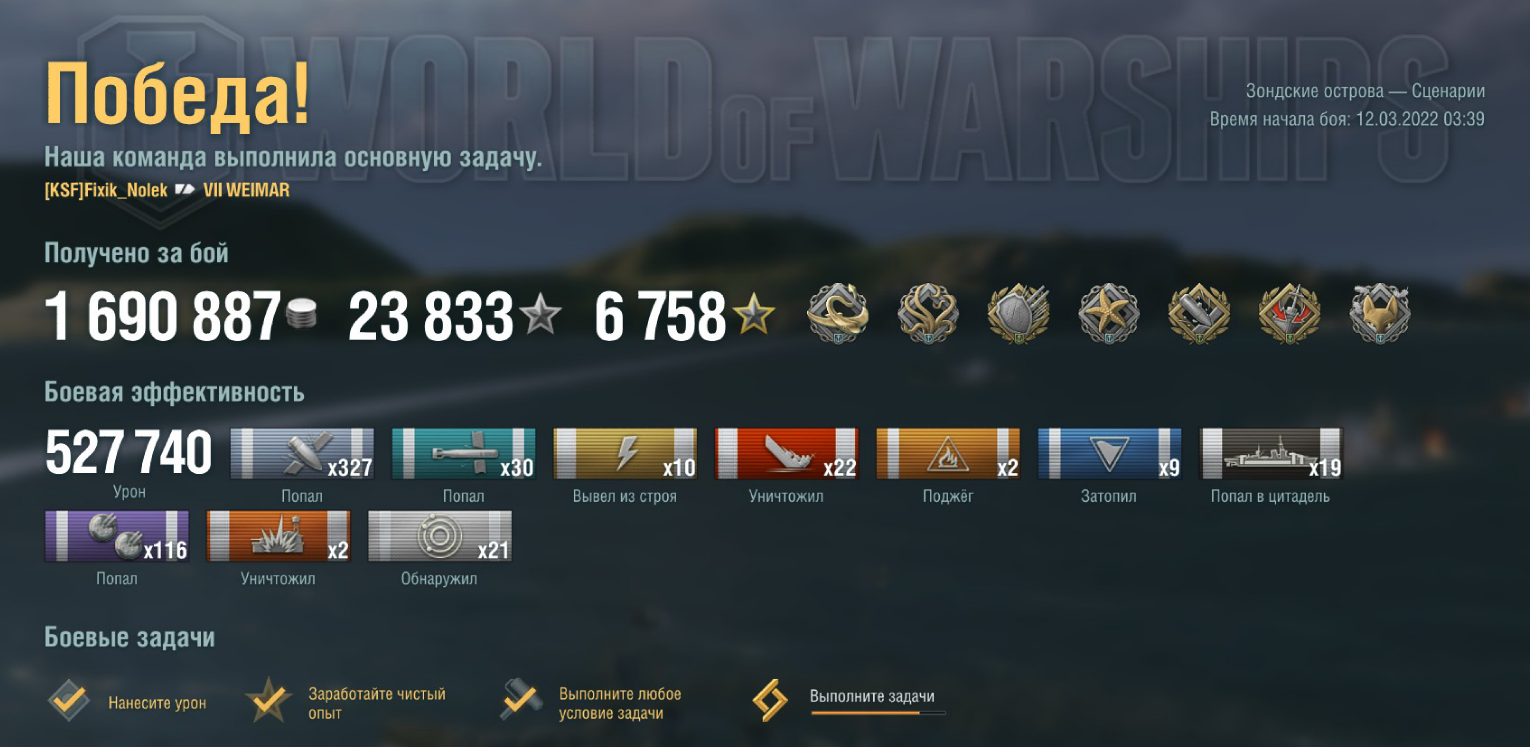Image resolution: width=1530 pixels, height=747 pixels.
Task: Select the Заработайте чистый опыт mission
Action: (345, 702)
